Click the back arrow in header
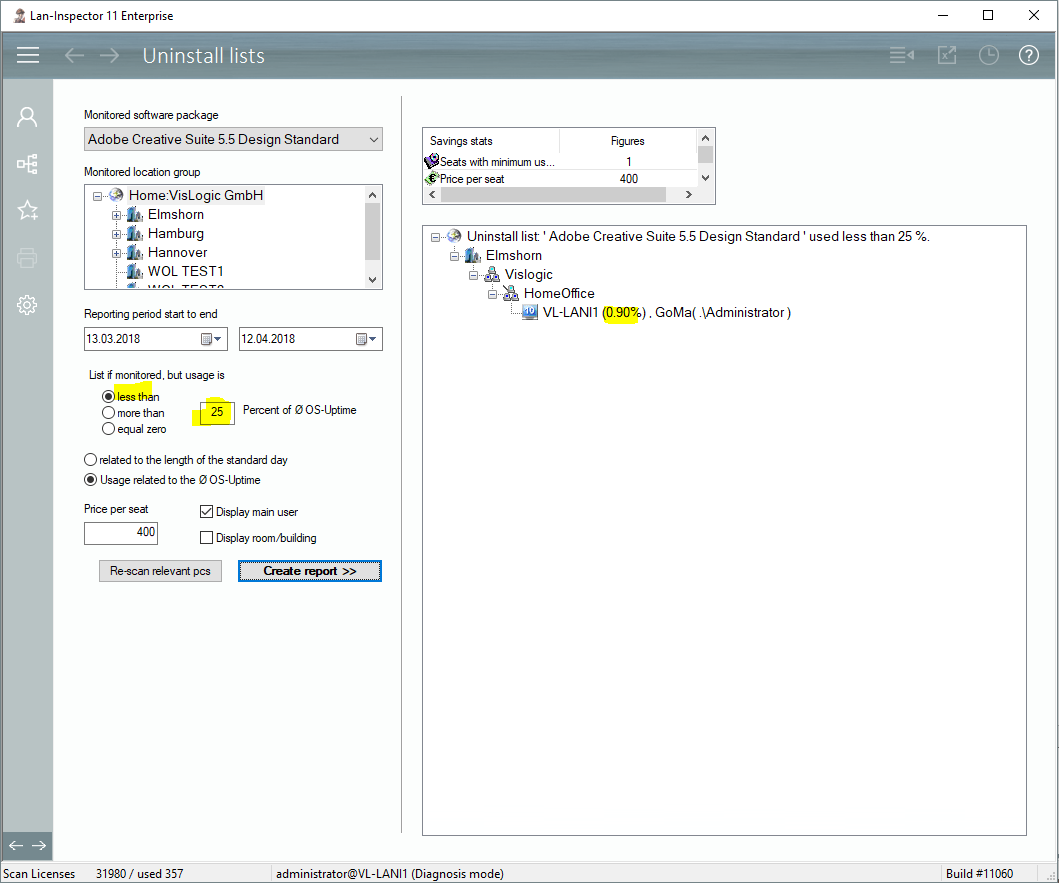 74,55
